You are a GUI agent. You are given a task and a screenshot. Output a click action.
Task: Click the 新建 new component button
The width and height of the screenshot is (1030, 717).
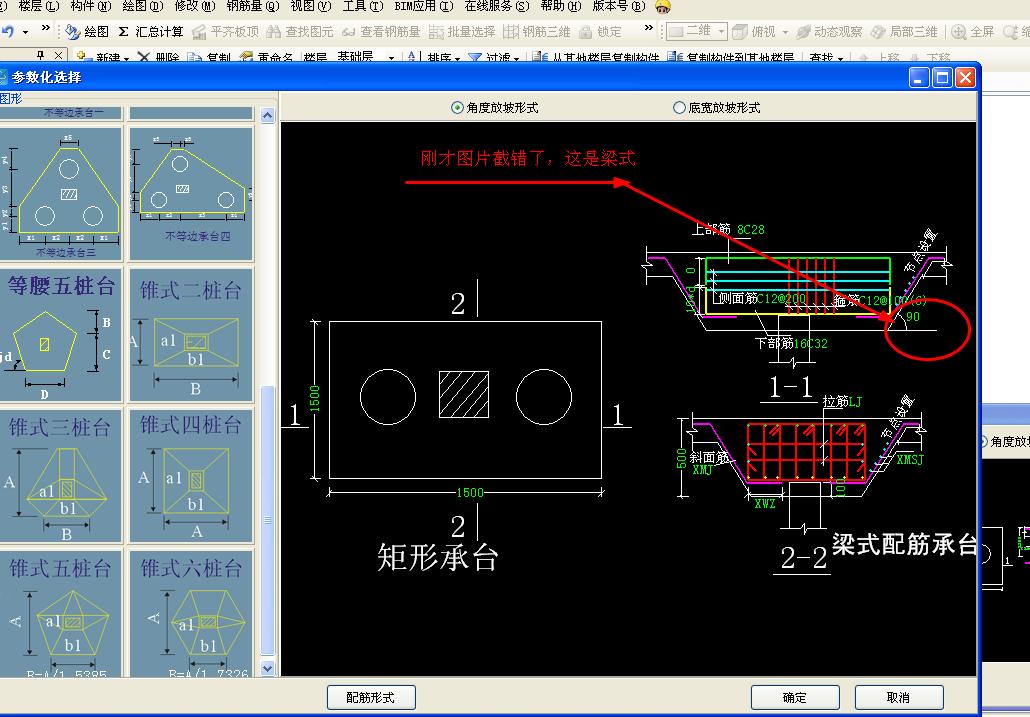(x=102, y=57)
